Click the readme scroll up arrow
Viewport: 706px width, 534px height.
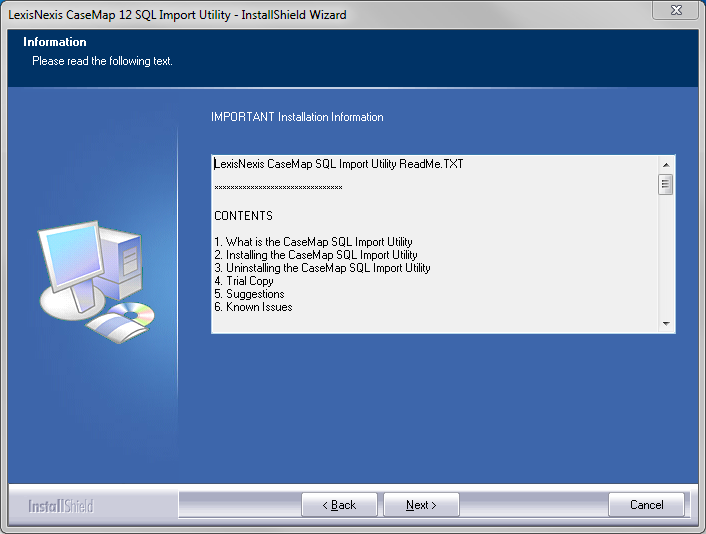pyautogui.click(x=666, y=165)
